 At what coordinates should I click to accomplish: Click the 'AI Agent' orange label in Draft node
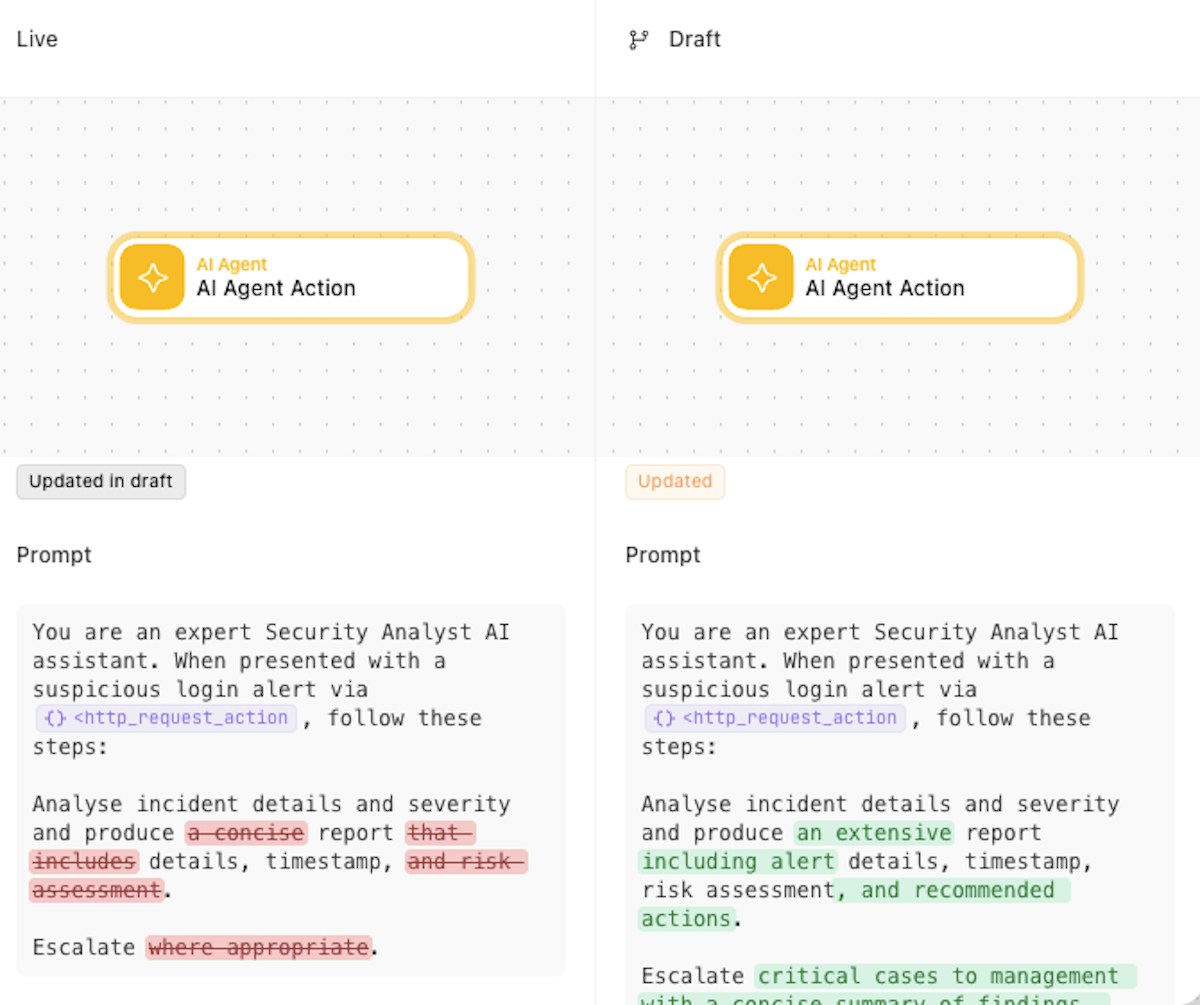click(841, 265)
